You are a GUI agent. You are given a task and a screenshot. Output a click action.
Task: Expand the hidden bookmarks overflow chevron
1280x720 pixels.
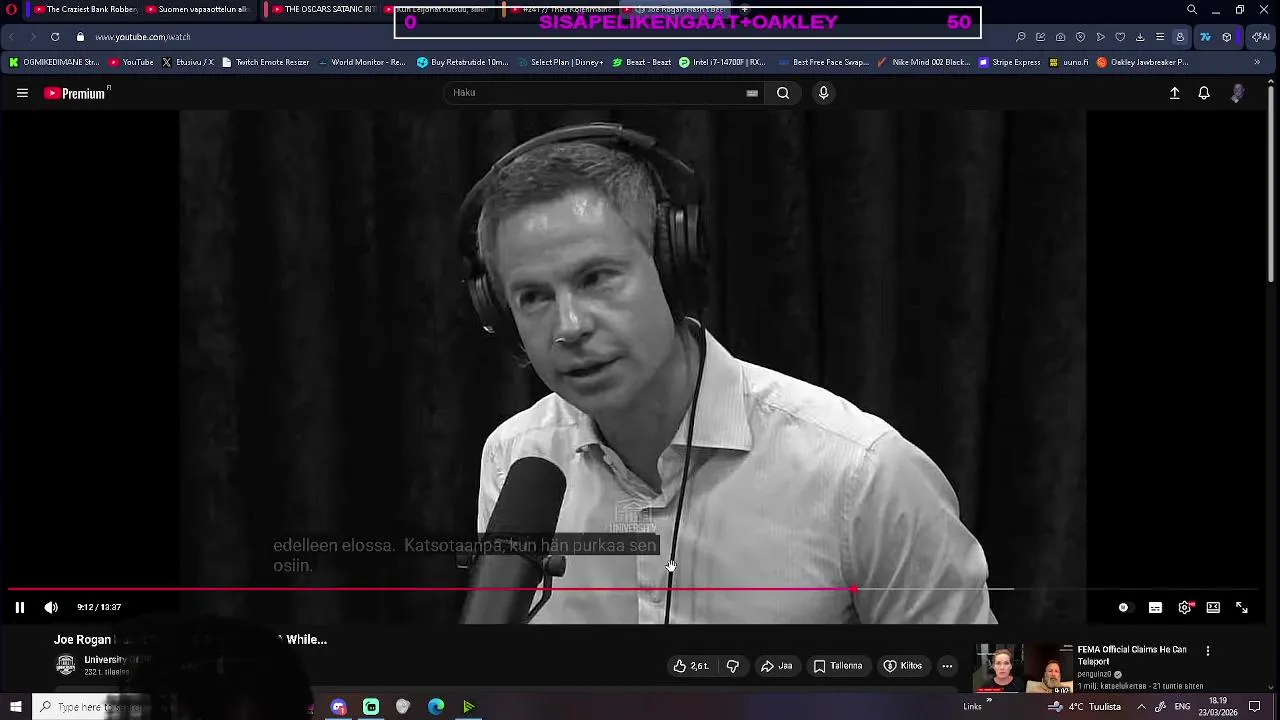[1257, 62]
